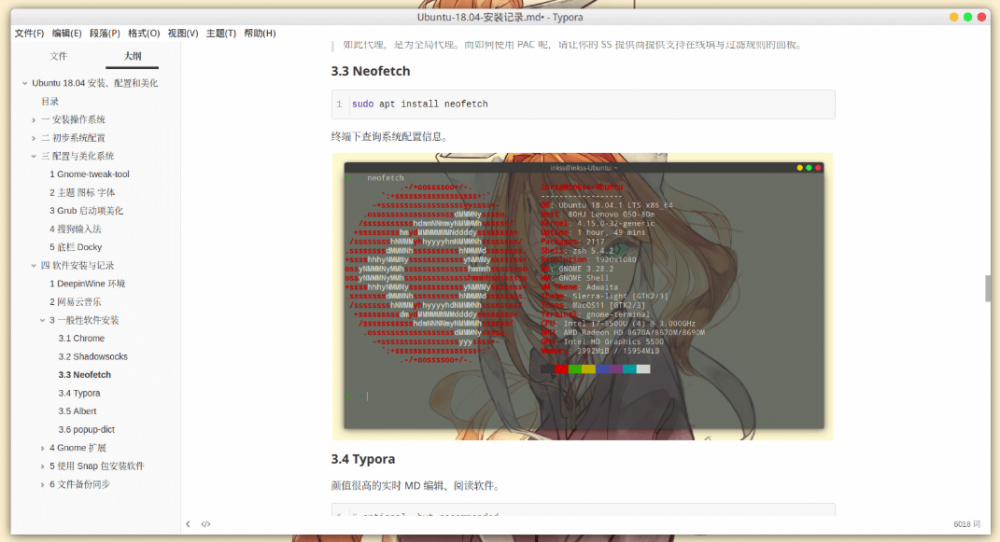
Task: Expand 二 初步系统配置 outline section
Action: tap(34, 138)
